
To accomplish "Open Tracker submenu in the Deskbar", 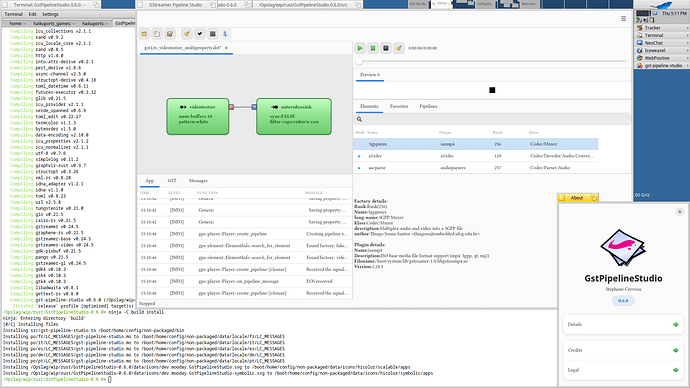I will click(x=662, y=28).
